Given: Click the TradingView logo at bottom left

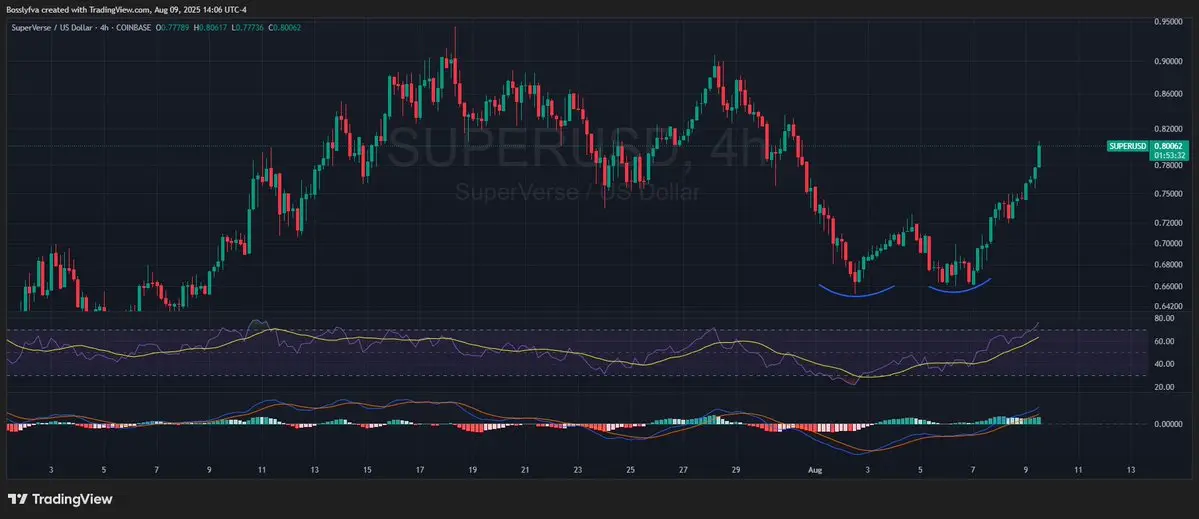Looking at the screenshot, I should (60, 499).
